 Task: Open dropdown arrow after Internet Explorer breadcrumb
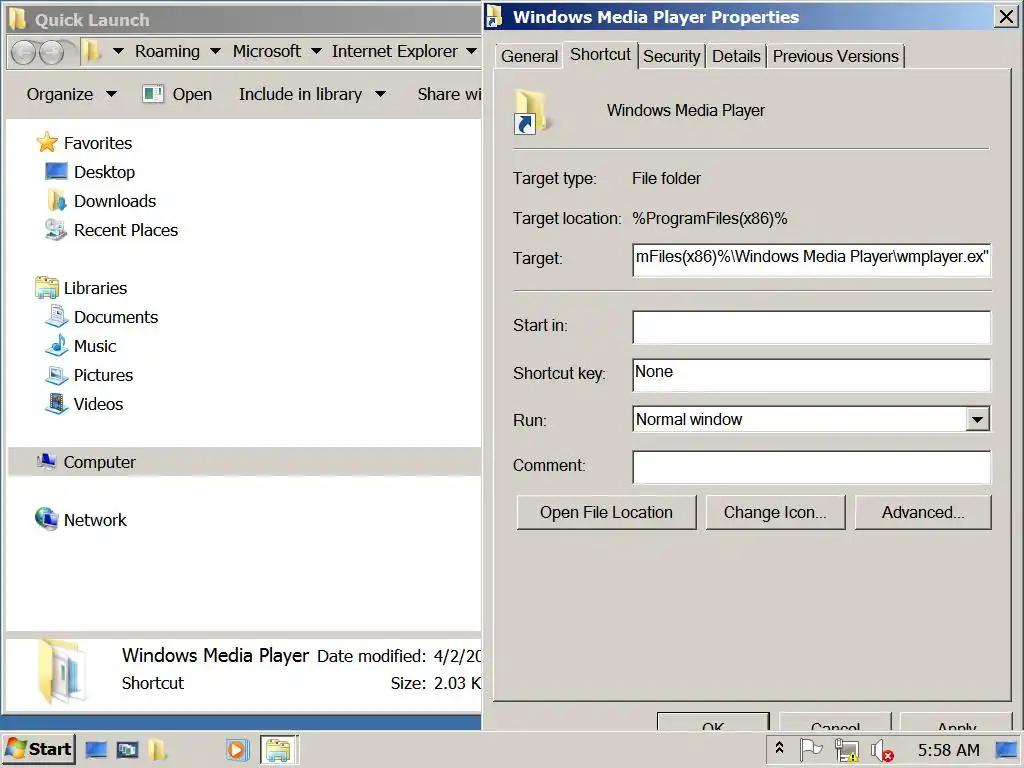pos(472,51)
